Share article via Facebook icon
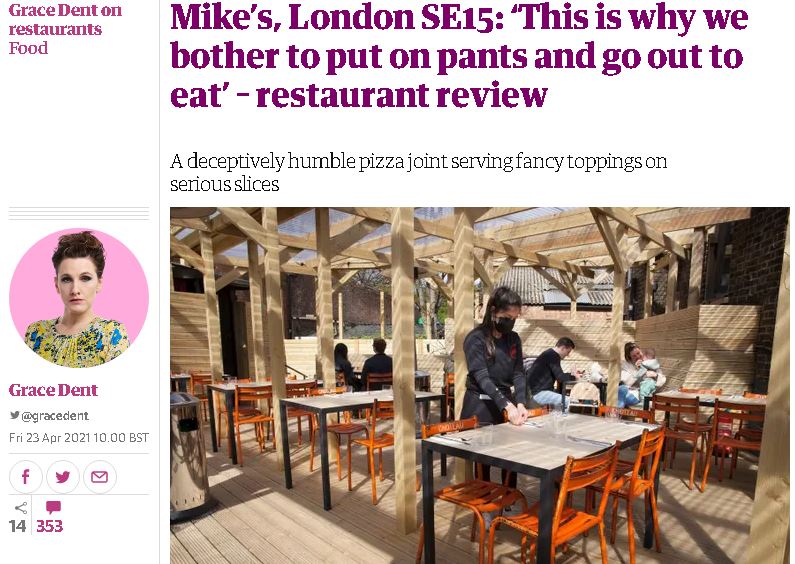The image size is (795, 564). pyautogui.click(x=25, y=477)
